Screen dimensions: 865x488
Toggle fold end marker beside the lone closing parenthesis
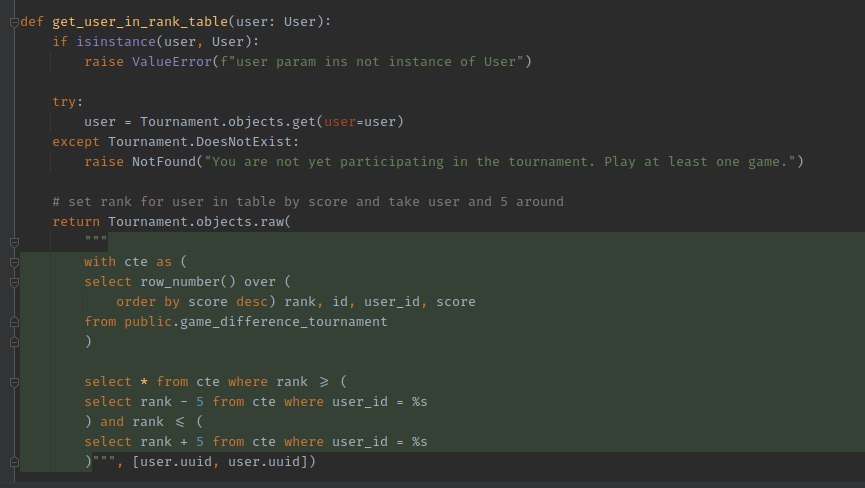14,342
